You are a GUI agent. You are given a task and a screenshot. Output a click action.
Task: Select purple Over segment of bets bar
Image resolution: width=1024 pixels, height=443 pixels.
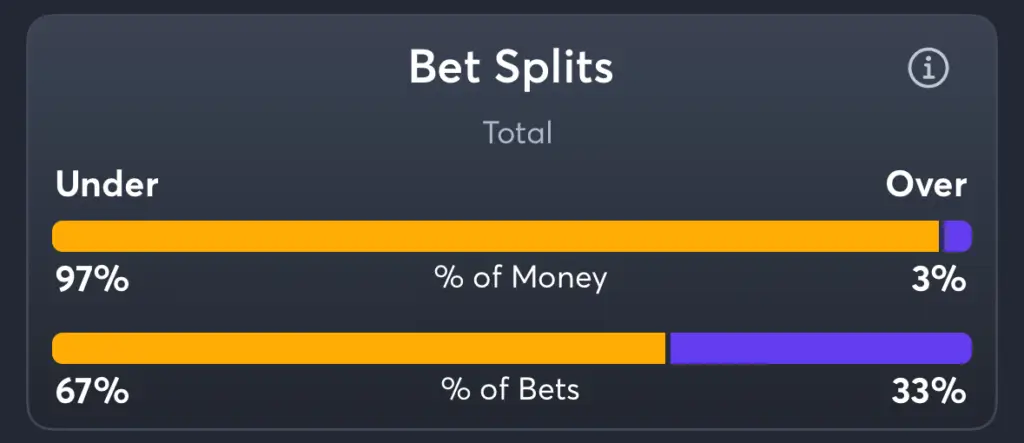click(821, 348)
